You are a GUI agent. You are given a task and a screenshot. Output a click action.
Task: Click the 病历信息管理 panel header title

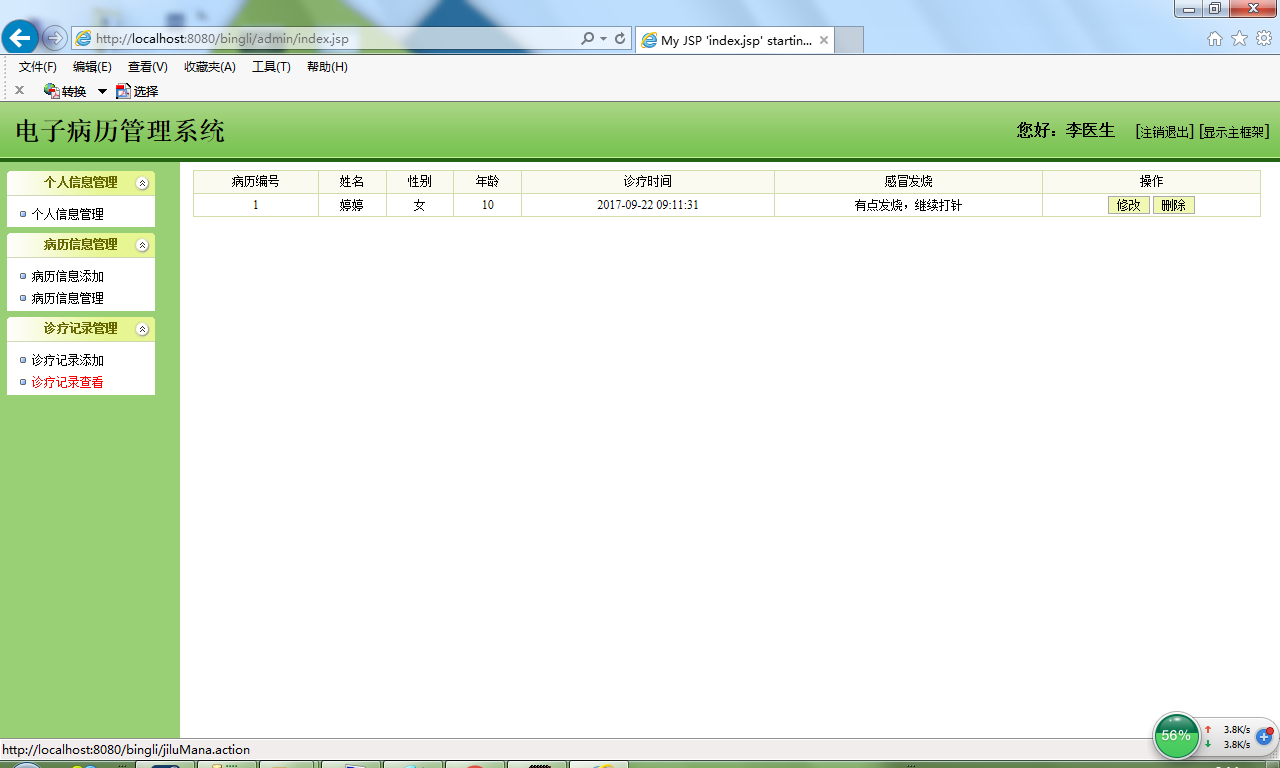[80, 245]
